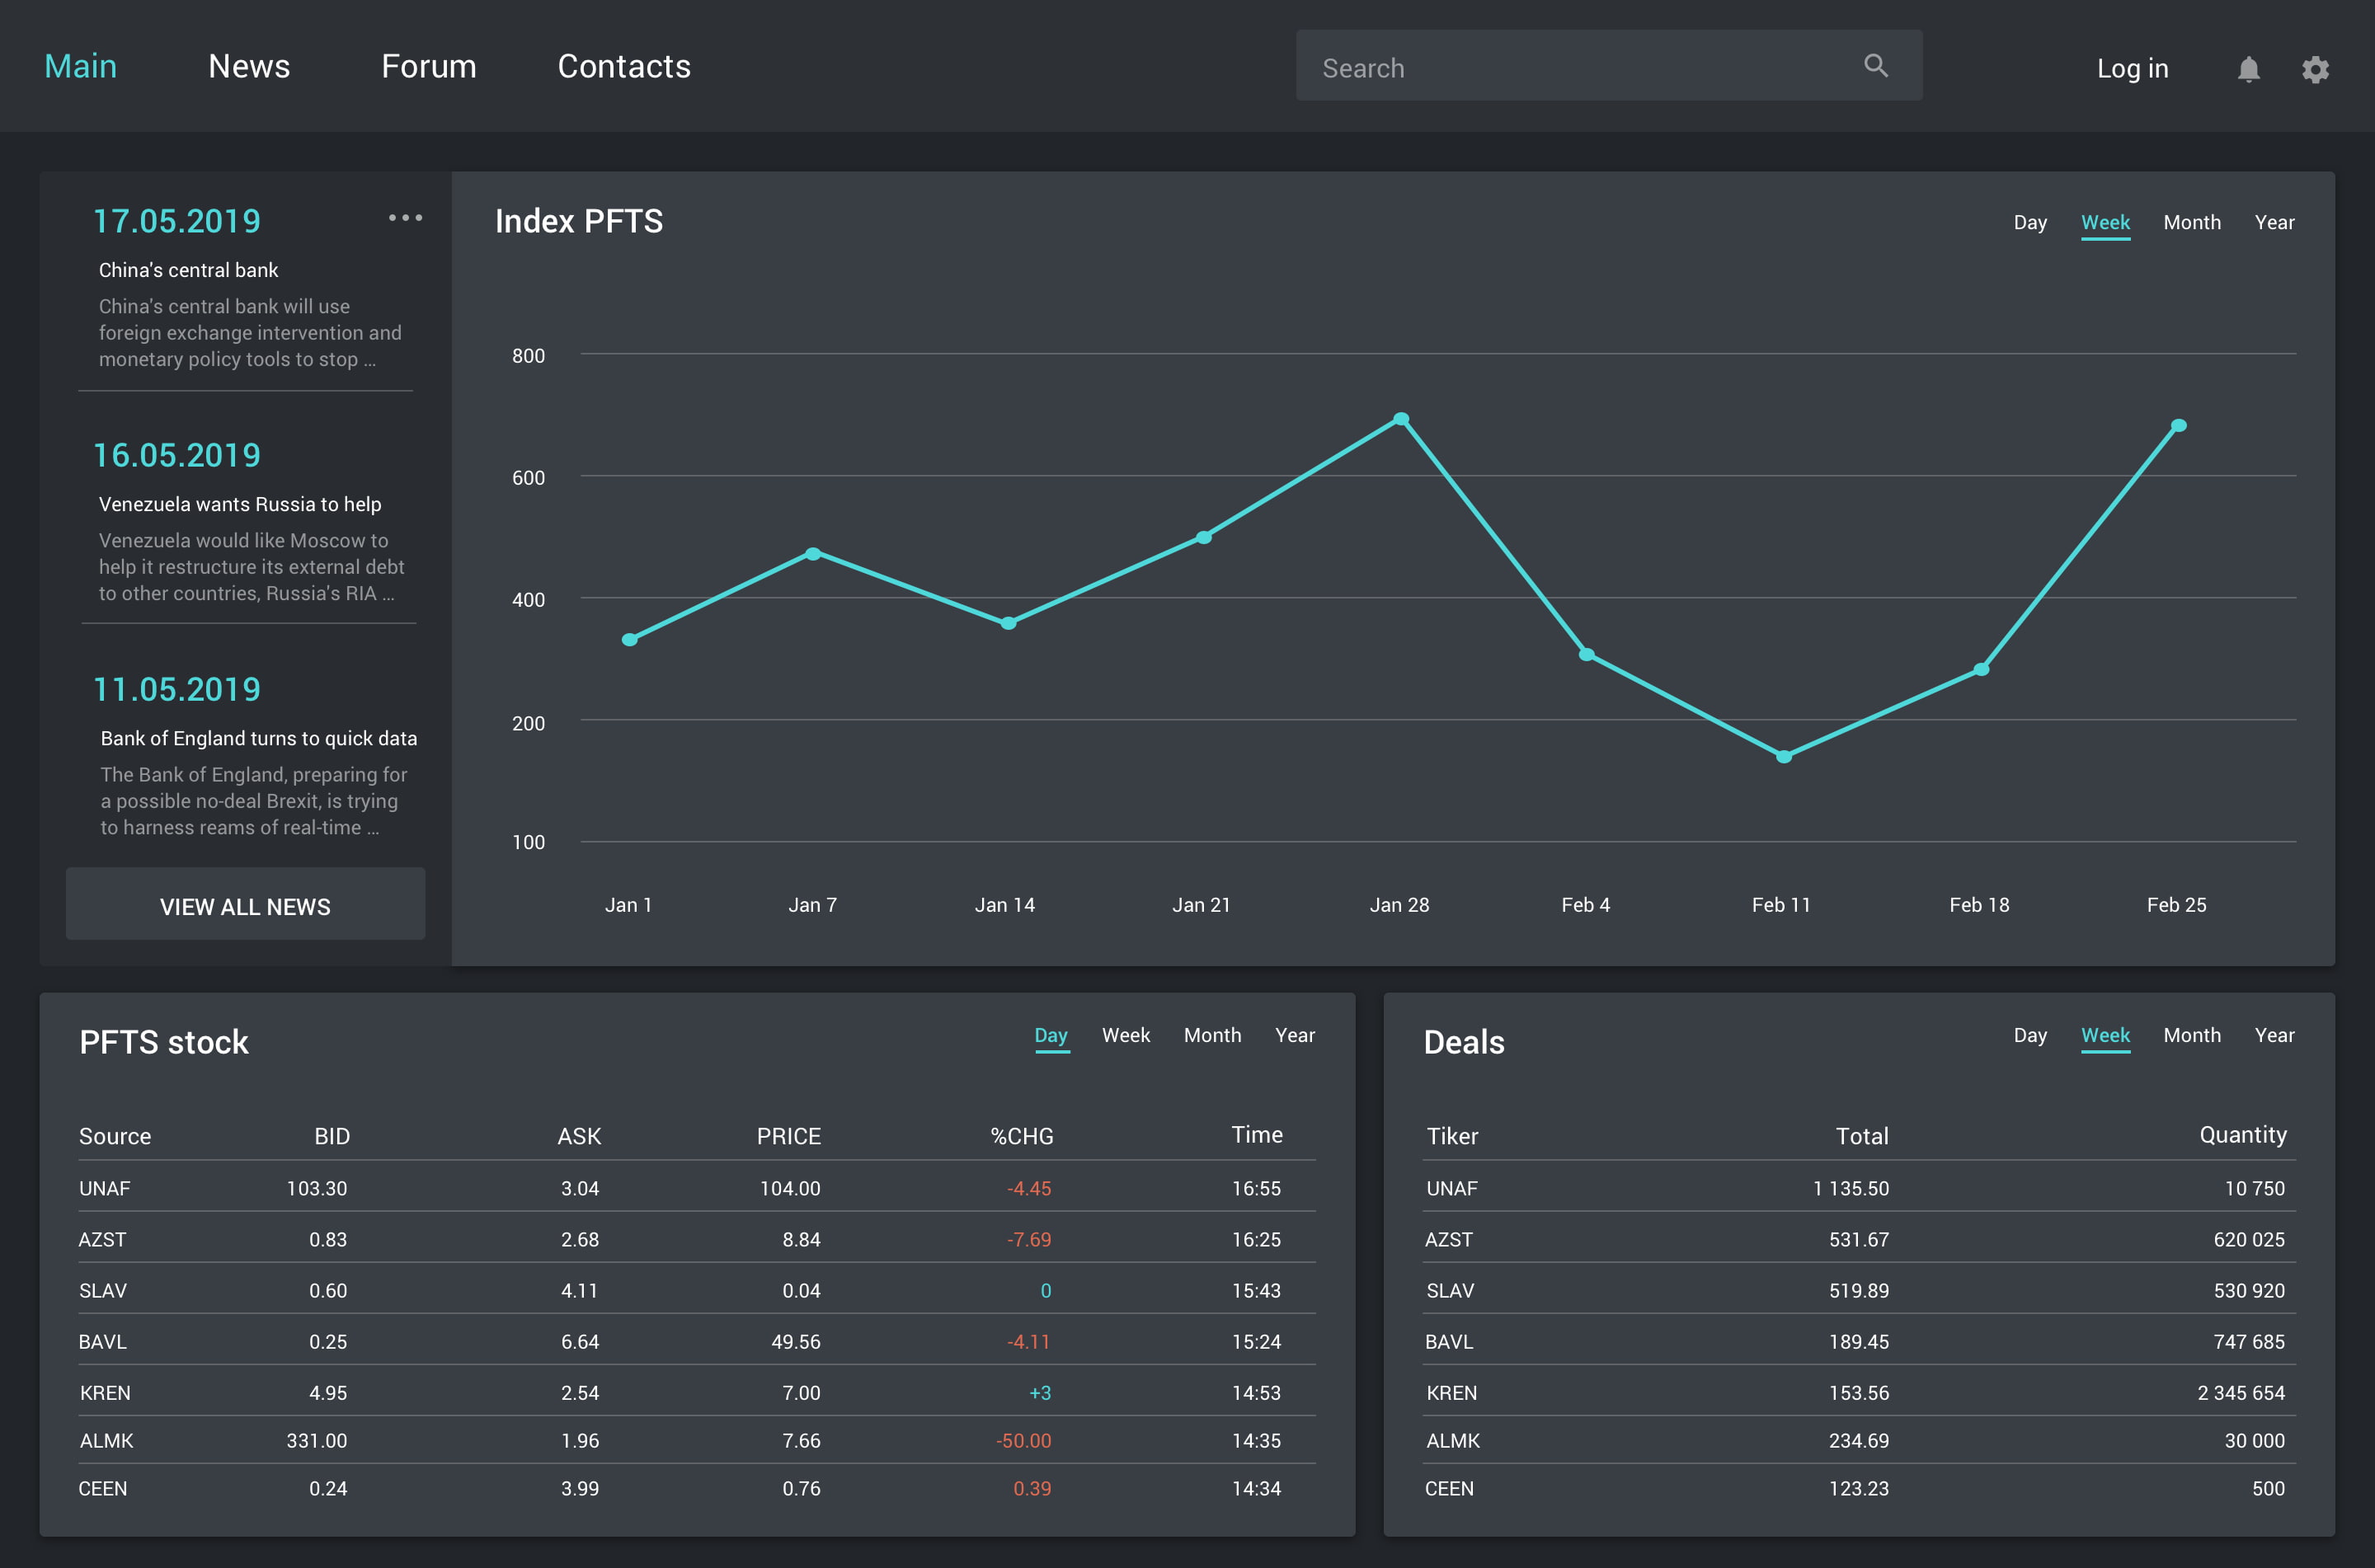
Task: Focus the Search input field
Action: 1608,66
